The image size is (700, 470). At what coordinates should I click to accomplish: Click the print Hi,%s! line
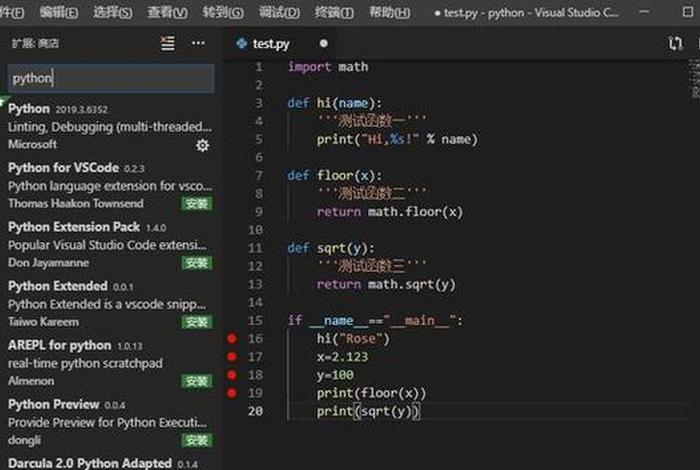[x=397, y=139]
